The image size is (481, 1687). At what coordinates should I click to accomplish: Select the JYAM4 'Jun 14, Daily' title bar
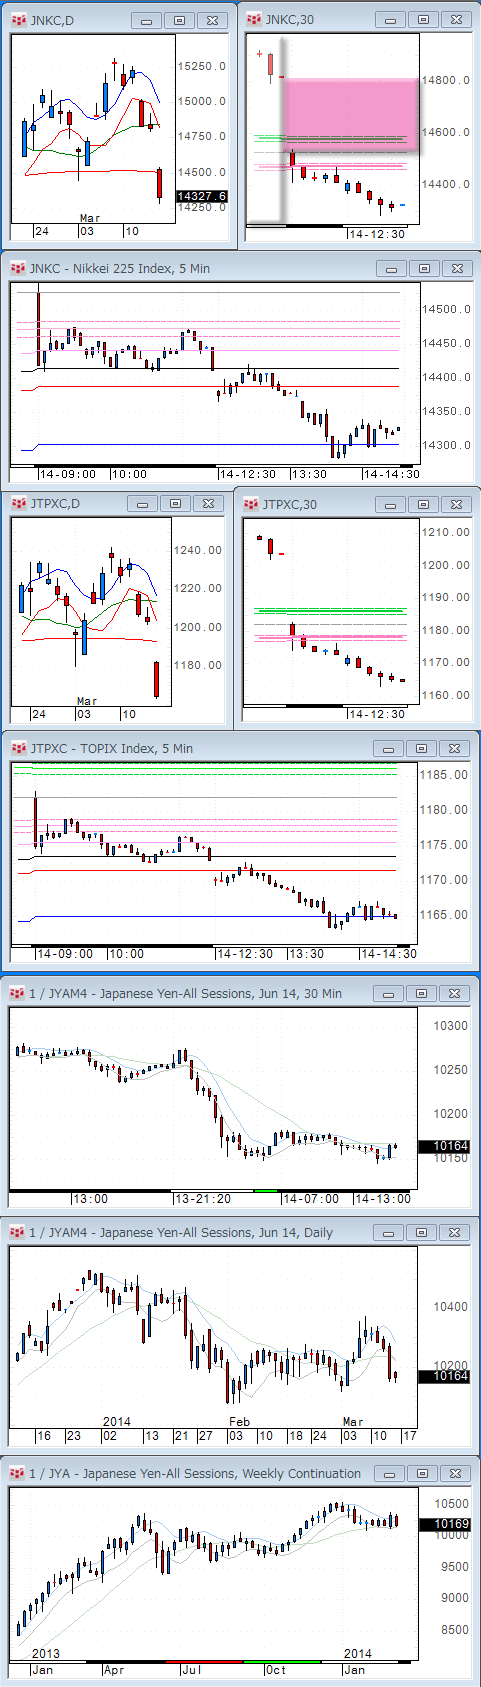pyautogui.click(x=182, y=1233)
